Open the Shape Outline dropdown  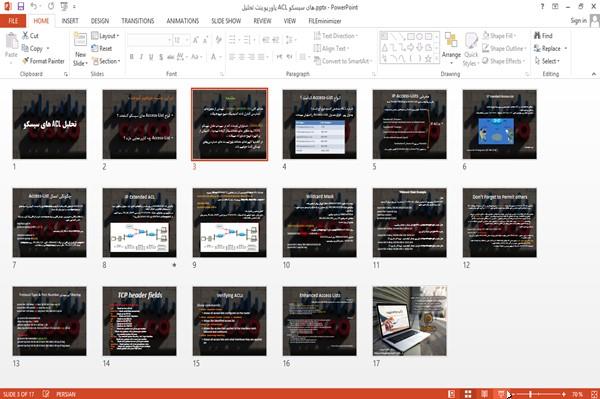pos(504,48)
